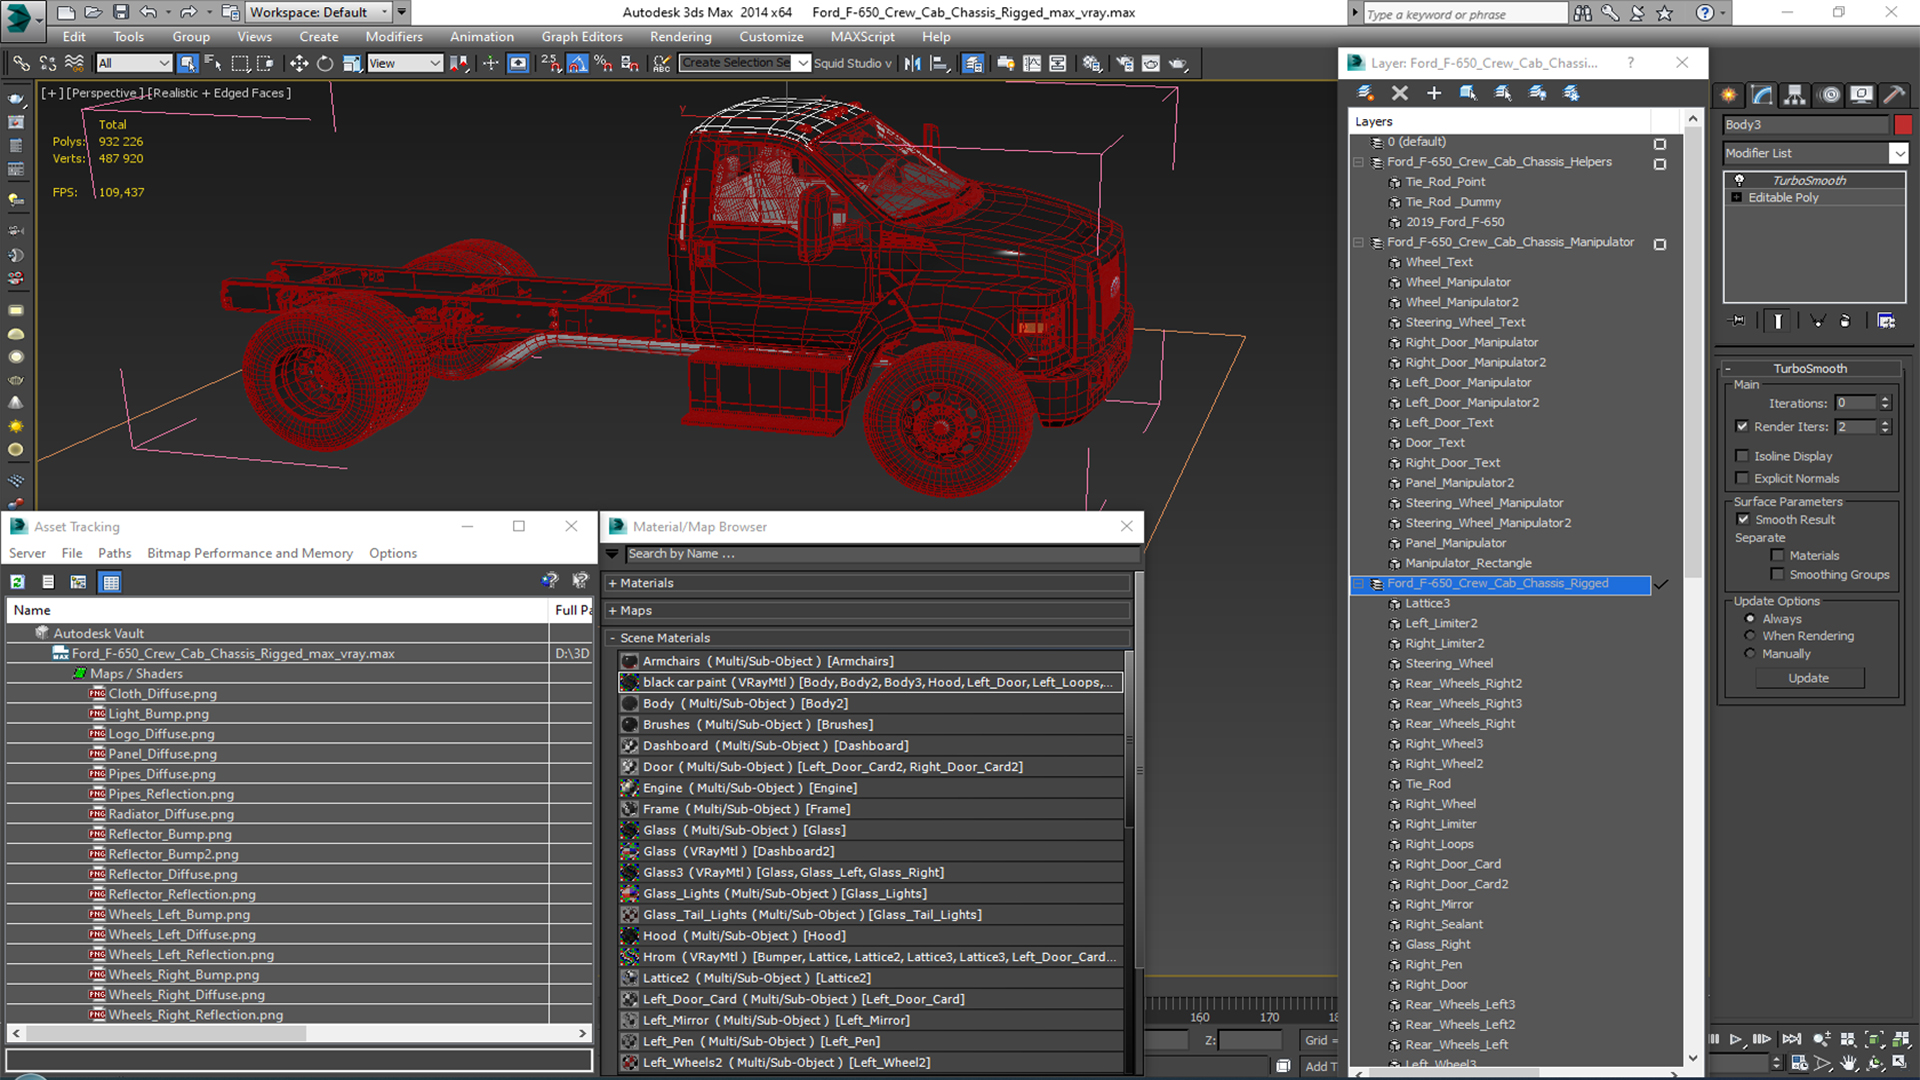Viewport: 1920px width, 1080px height.
Task: Select Manually update option
Action: 1749,654
